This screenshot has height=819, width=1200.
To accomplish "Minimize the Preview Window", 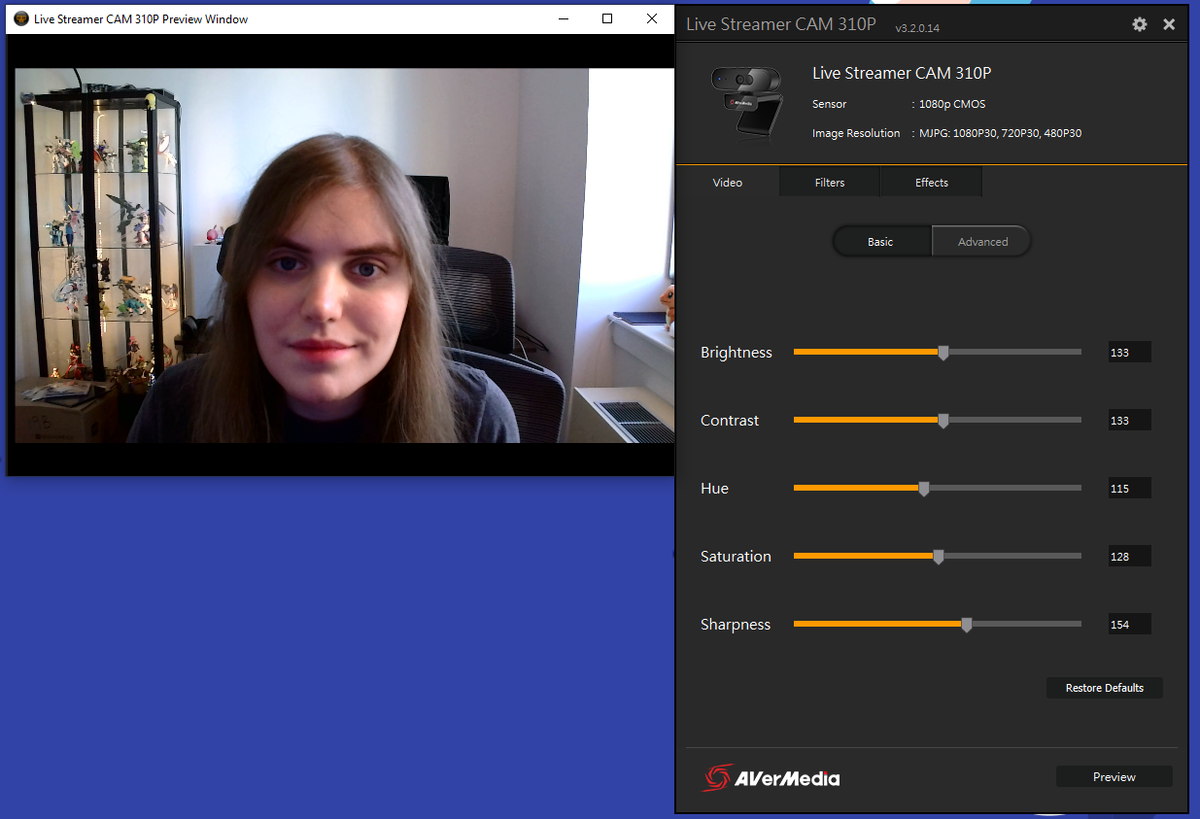I will (562, 19).
